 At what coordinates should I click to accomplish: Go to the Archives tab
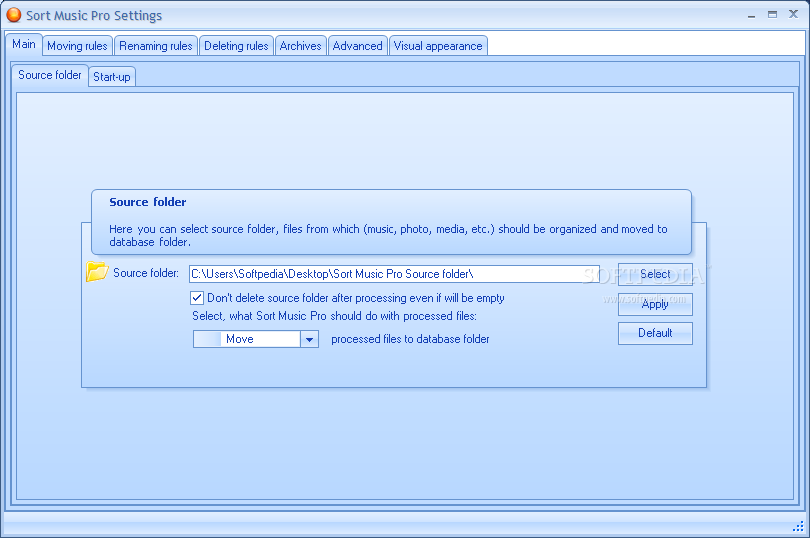[x=301, y=46]
